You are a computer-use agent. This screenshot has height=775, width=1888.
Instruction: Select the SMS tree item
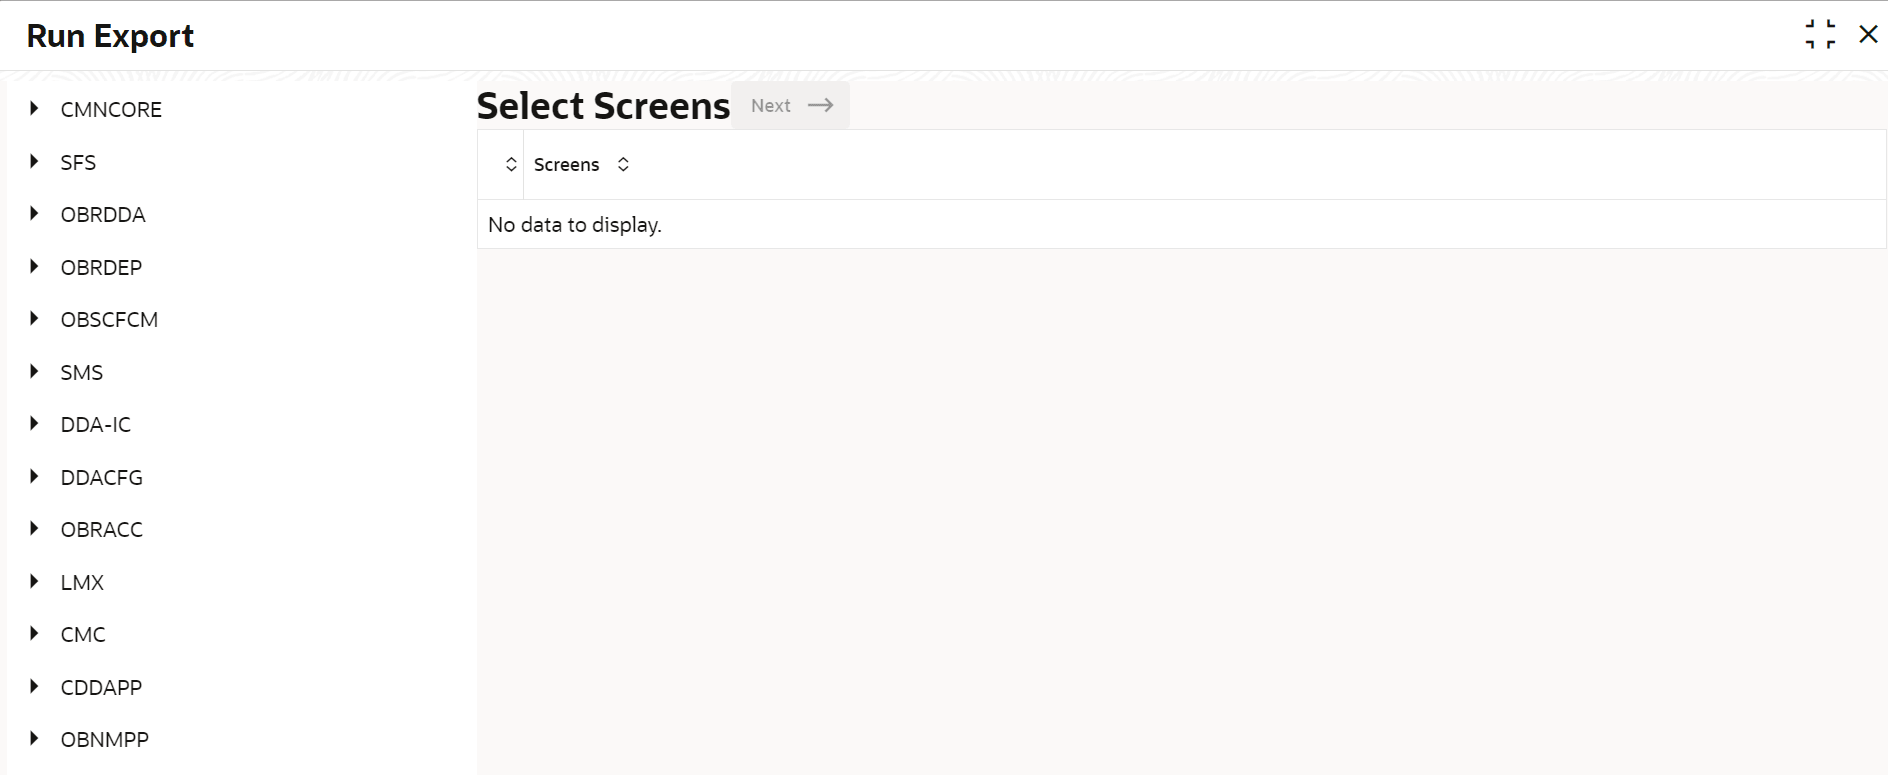click(81, 372)
